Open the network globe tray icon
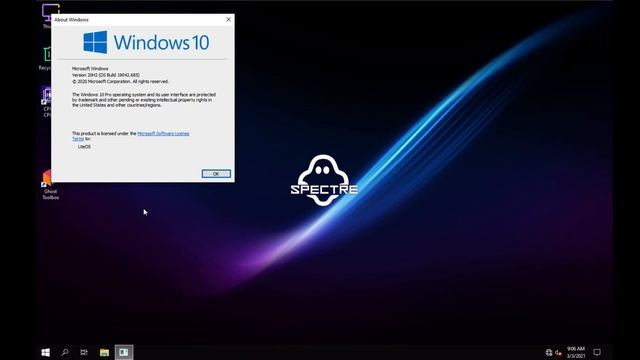640x360 pixels. (549, 353)
